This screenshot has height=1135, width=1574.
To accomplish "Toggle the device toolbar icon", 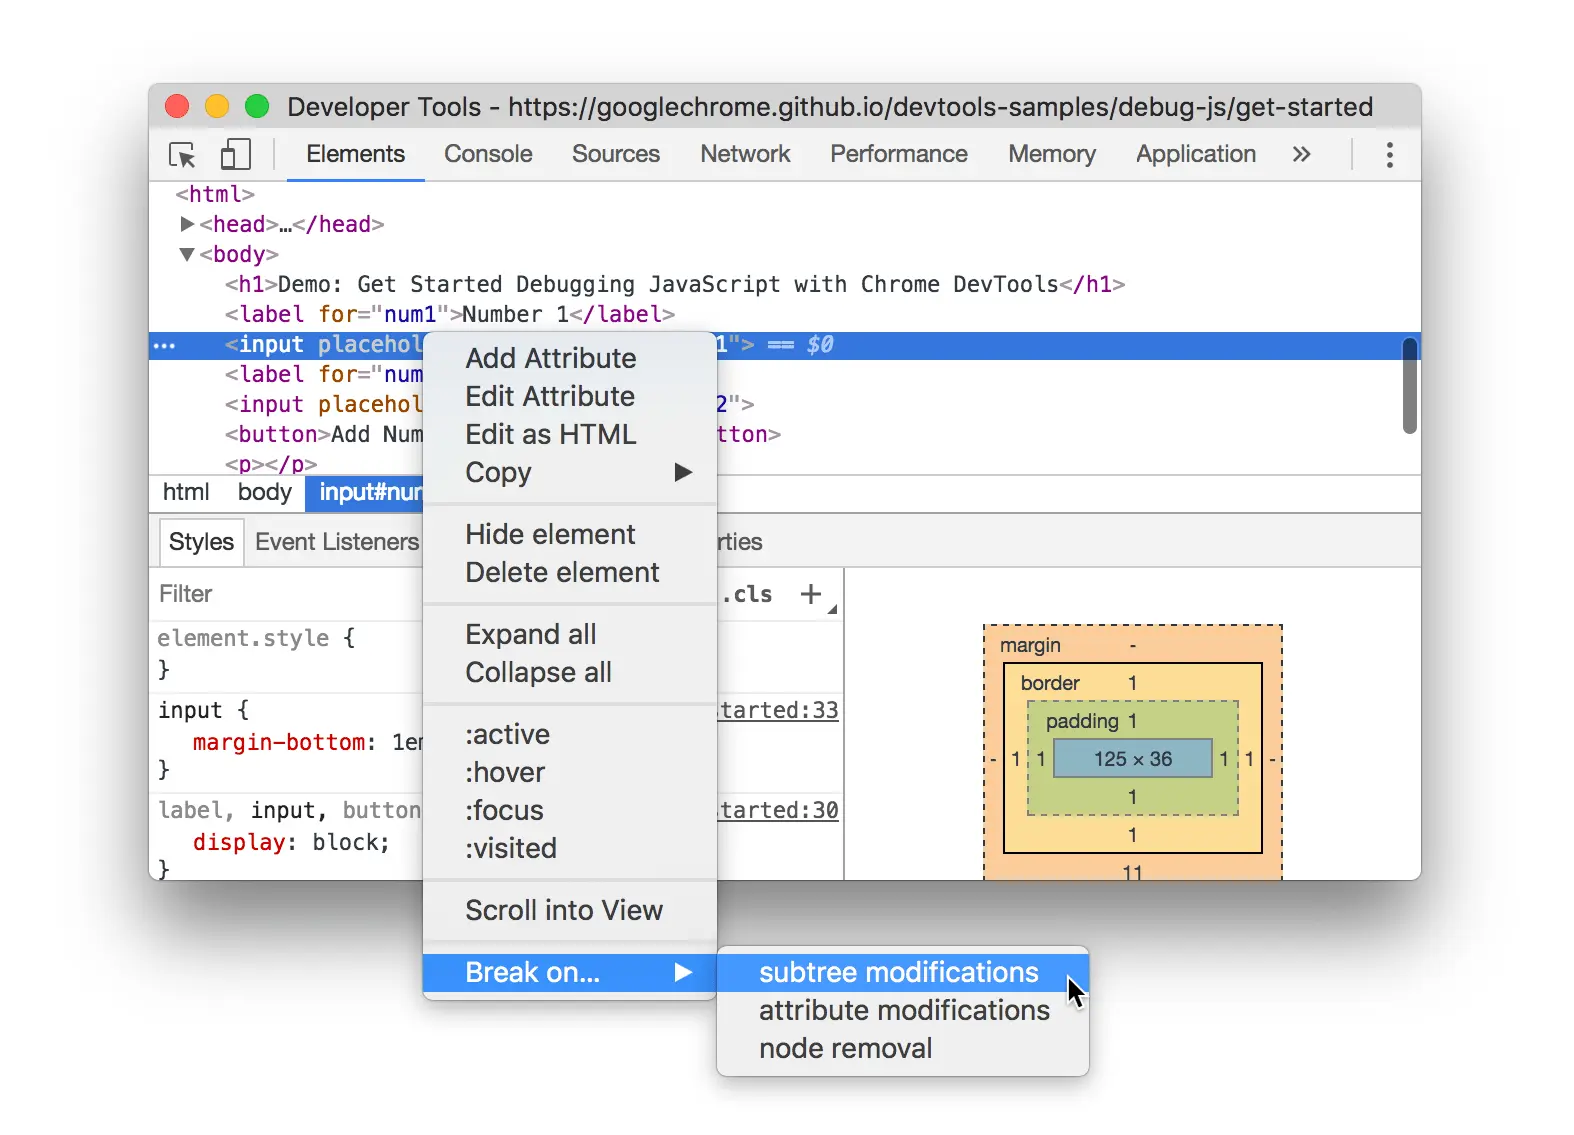I will (235, 154).
